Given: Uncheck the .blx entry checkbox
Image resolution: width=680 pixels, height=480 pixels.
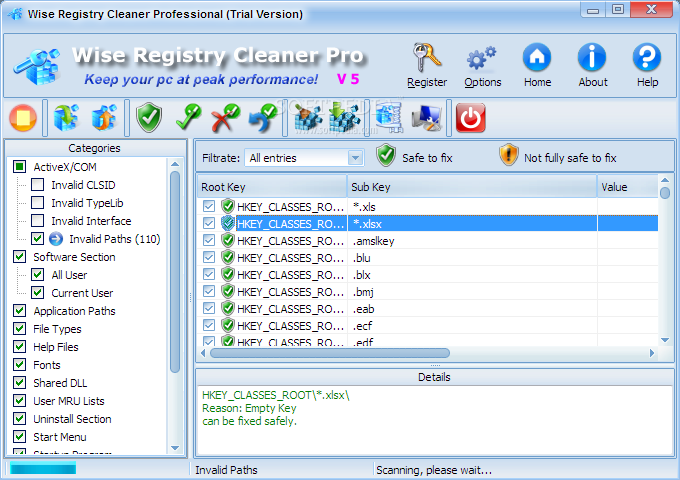Looking at the screenshot, I should pos(209,274).
